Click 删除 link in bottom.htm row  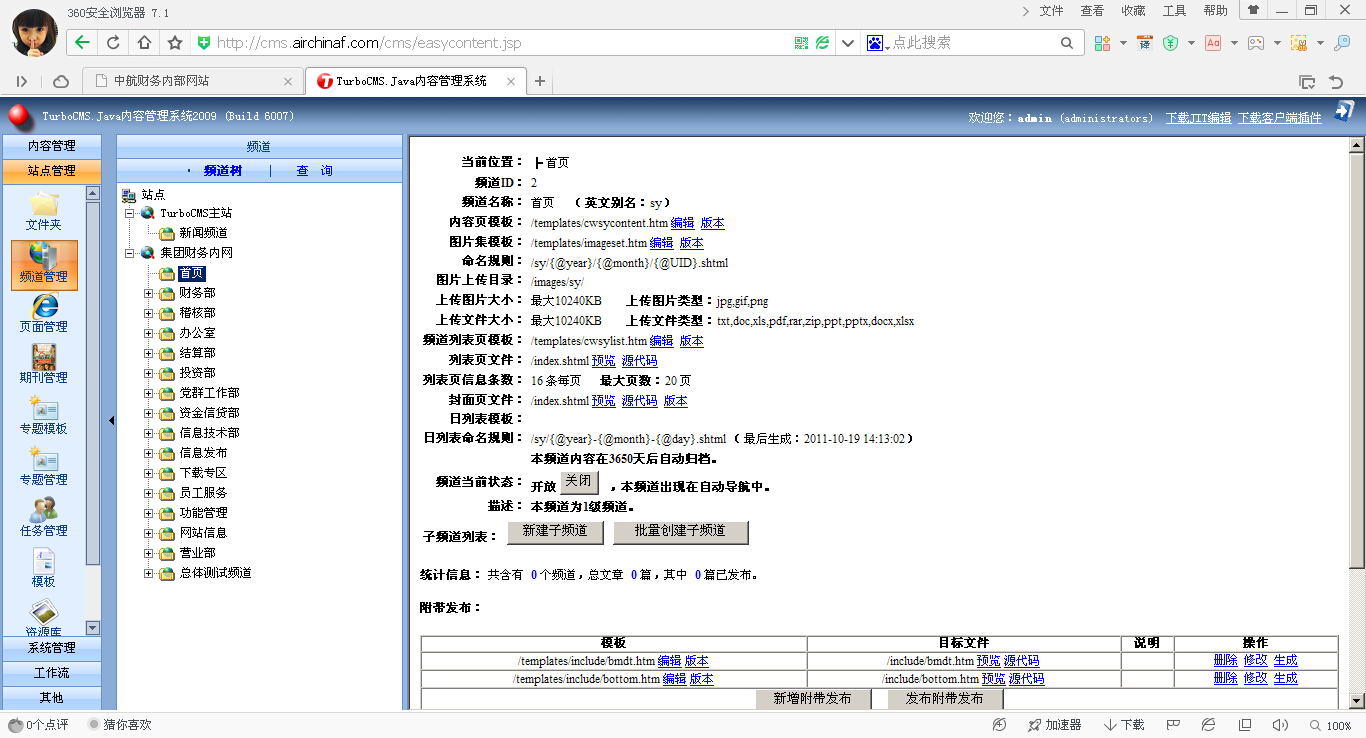click(x=1225, y=678)
